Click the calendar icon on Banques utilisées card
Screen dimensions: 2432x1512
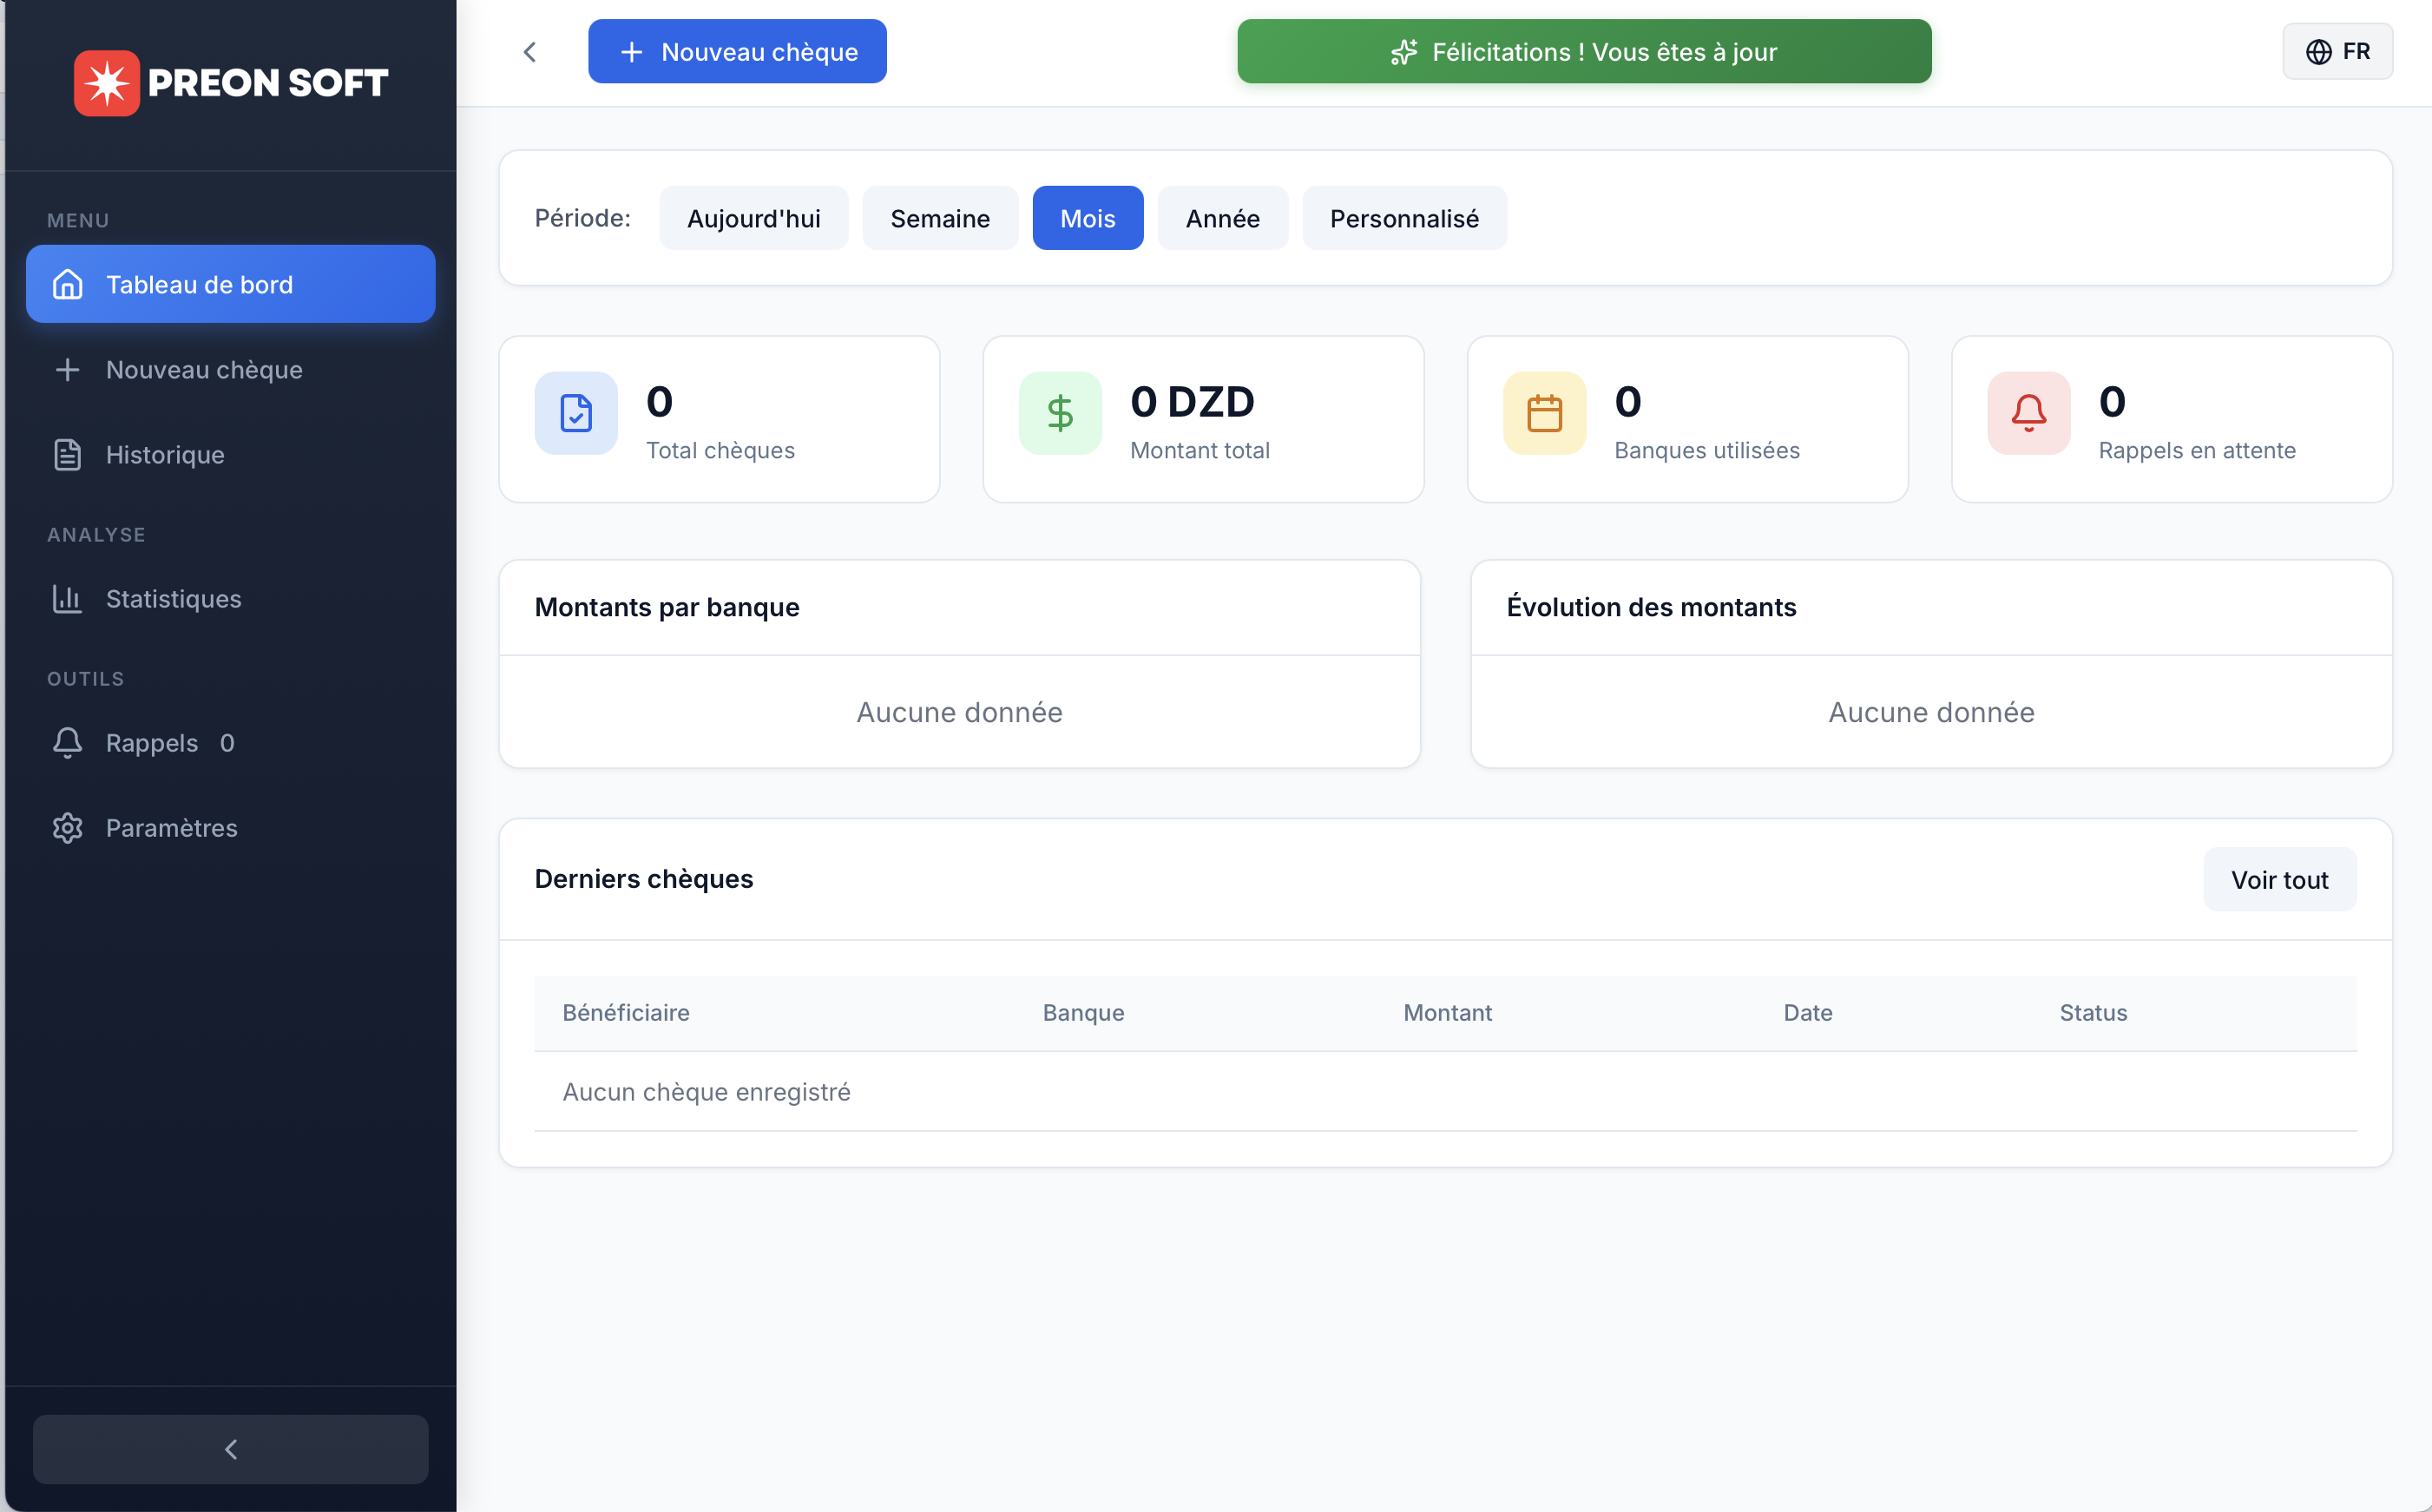point(1543,413)
